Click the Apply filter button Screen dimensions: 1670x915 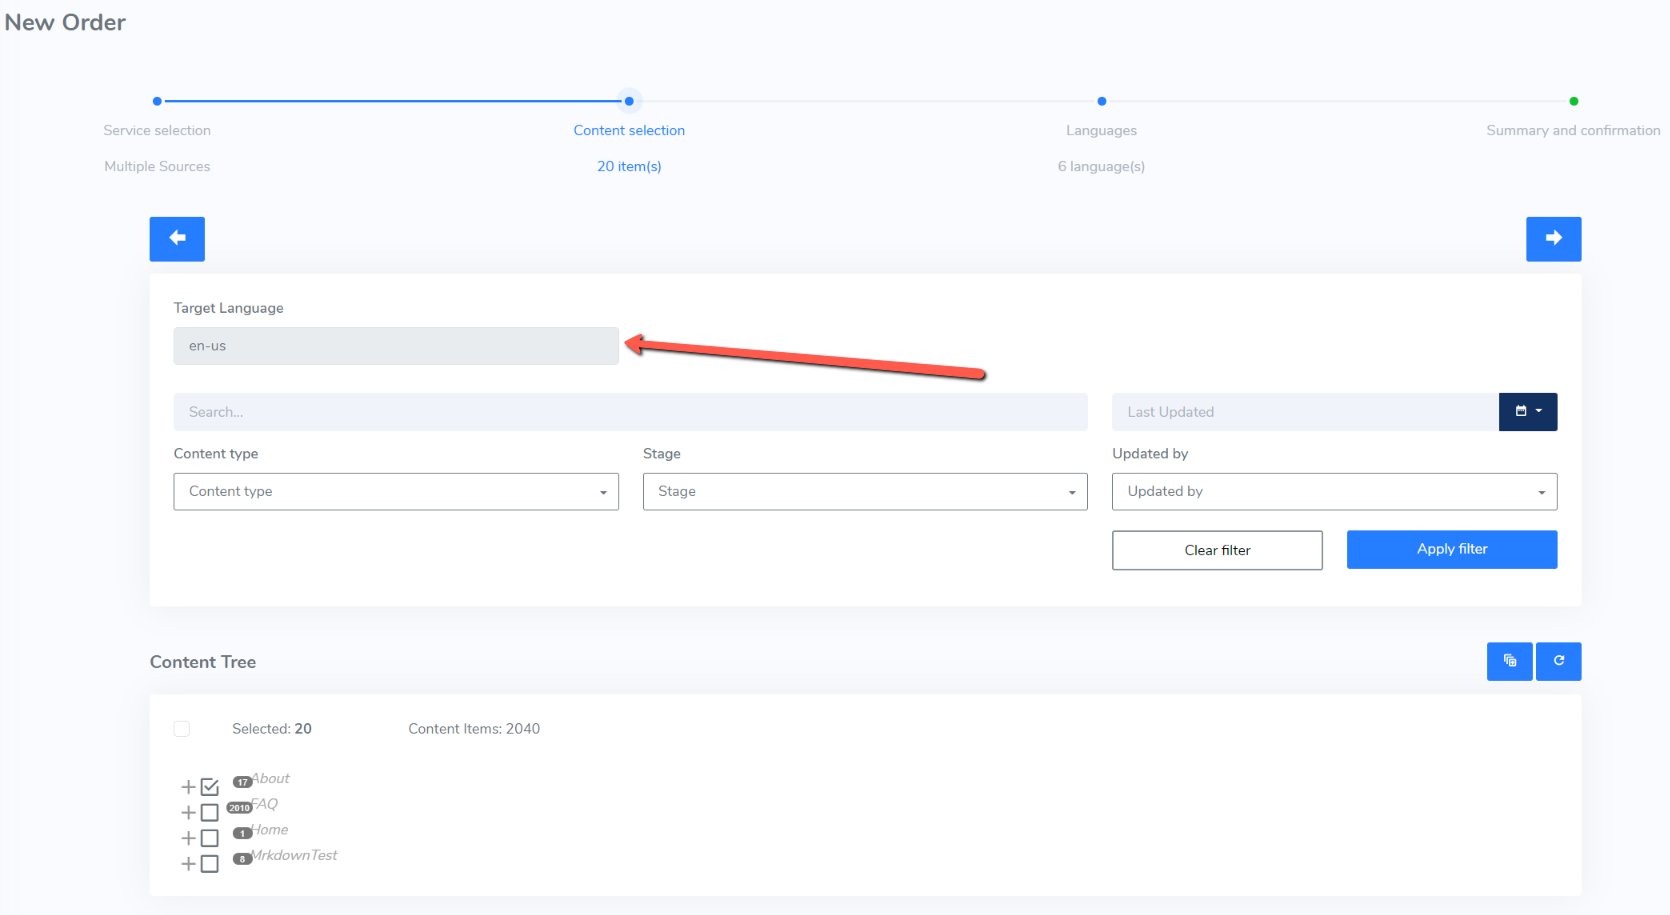(x=1452, y=549)
